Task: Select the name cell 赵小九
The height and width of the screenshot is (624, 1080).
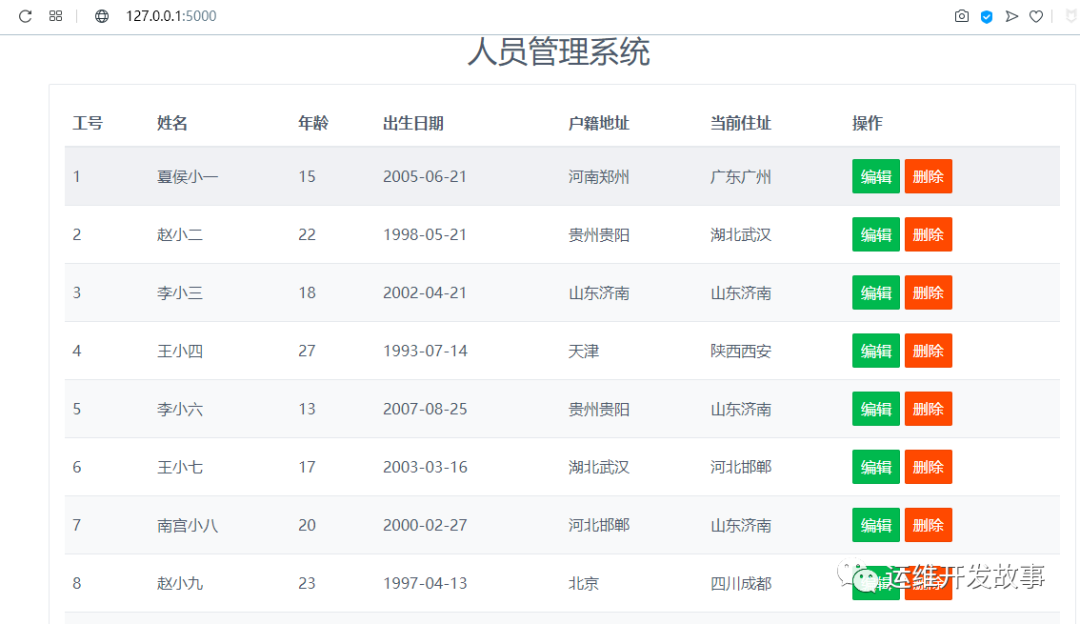Action: 180,583
